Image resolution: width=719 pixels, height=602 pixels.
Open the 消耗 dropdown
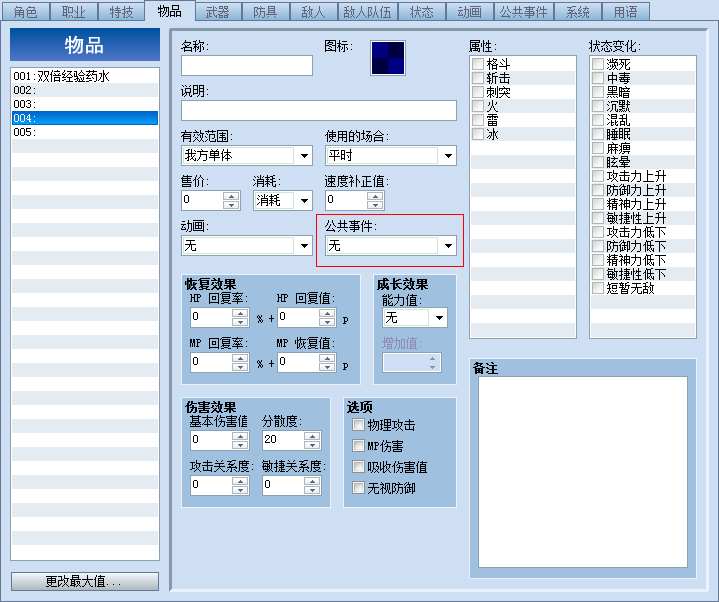[x=282, y=200]
